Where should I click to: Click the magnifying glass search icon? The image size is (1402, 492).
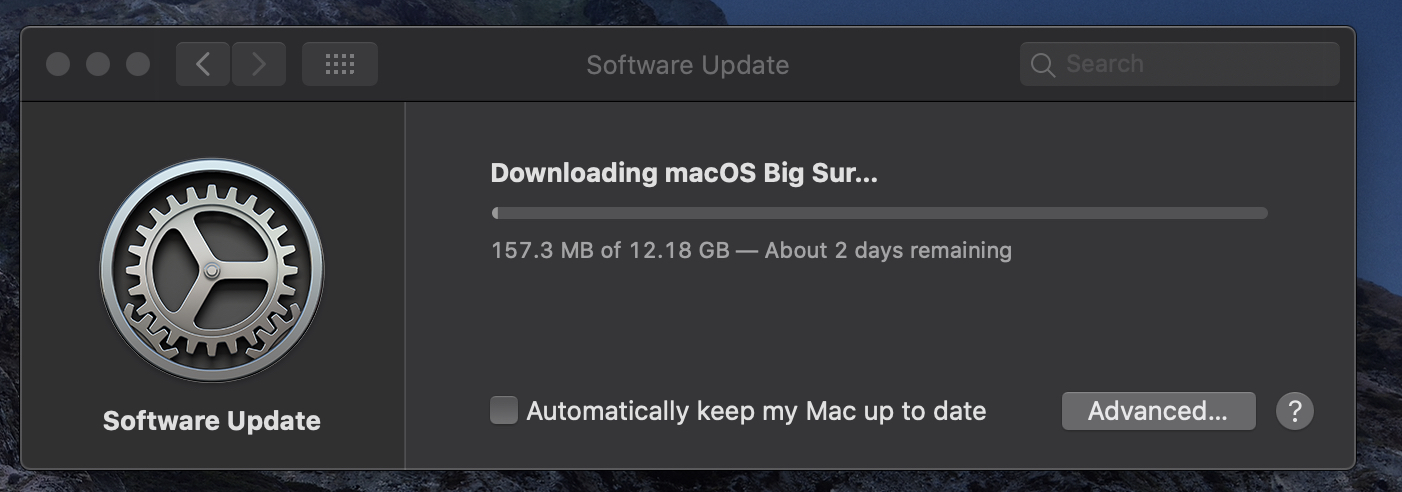point(1043,65)
